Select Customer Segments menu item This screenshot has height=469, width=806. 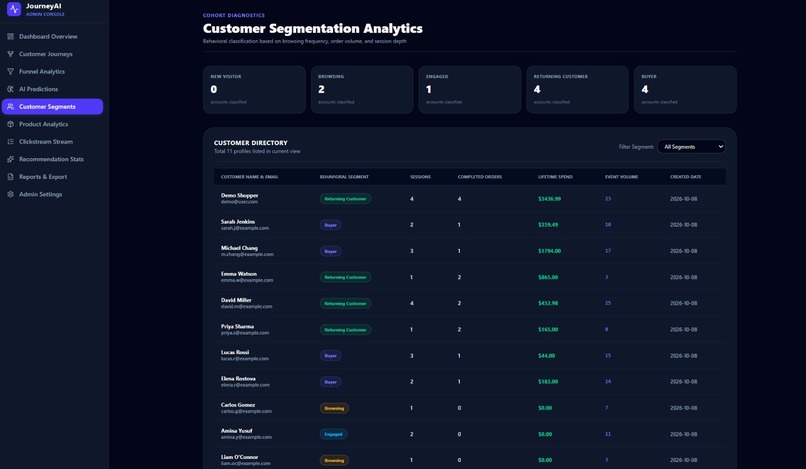pos(52,106)
